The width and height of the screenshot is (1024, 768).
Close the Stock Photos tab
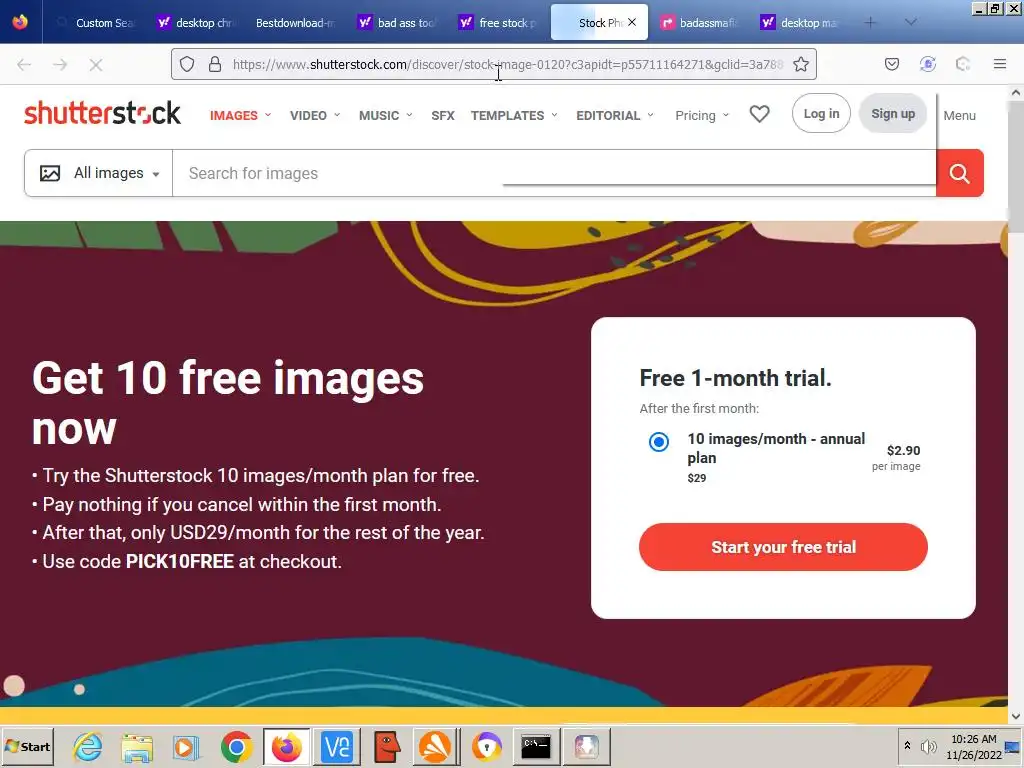pyautogui.click(x=632, y=22)
